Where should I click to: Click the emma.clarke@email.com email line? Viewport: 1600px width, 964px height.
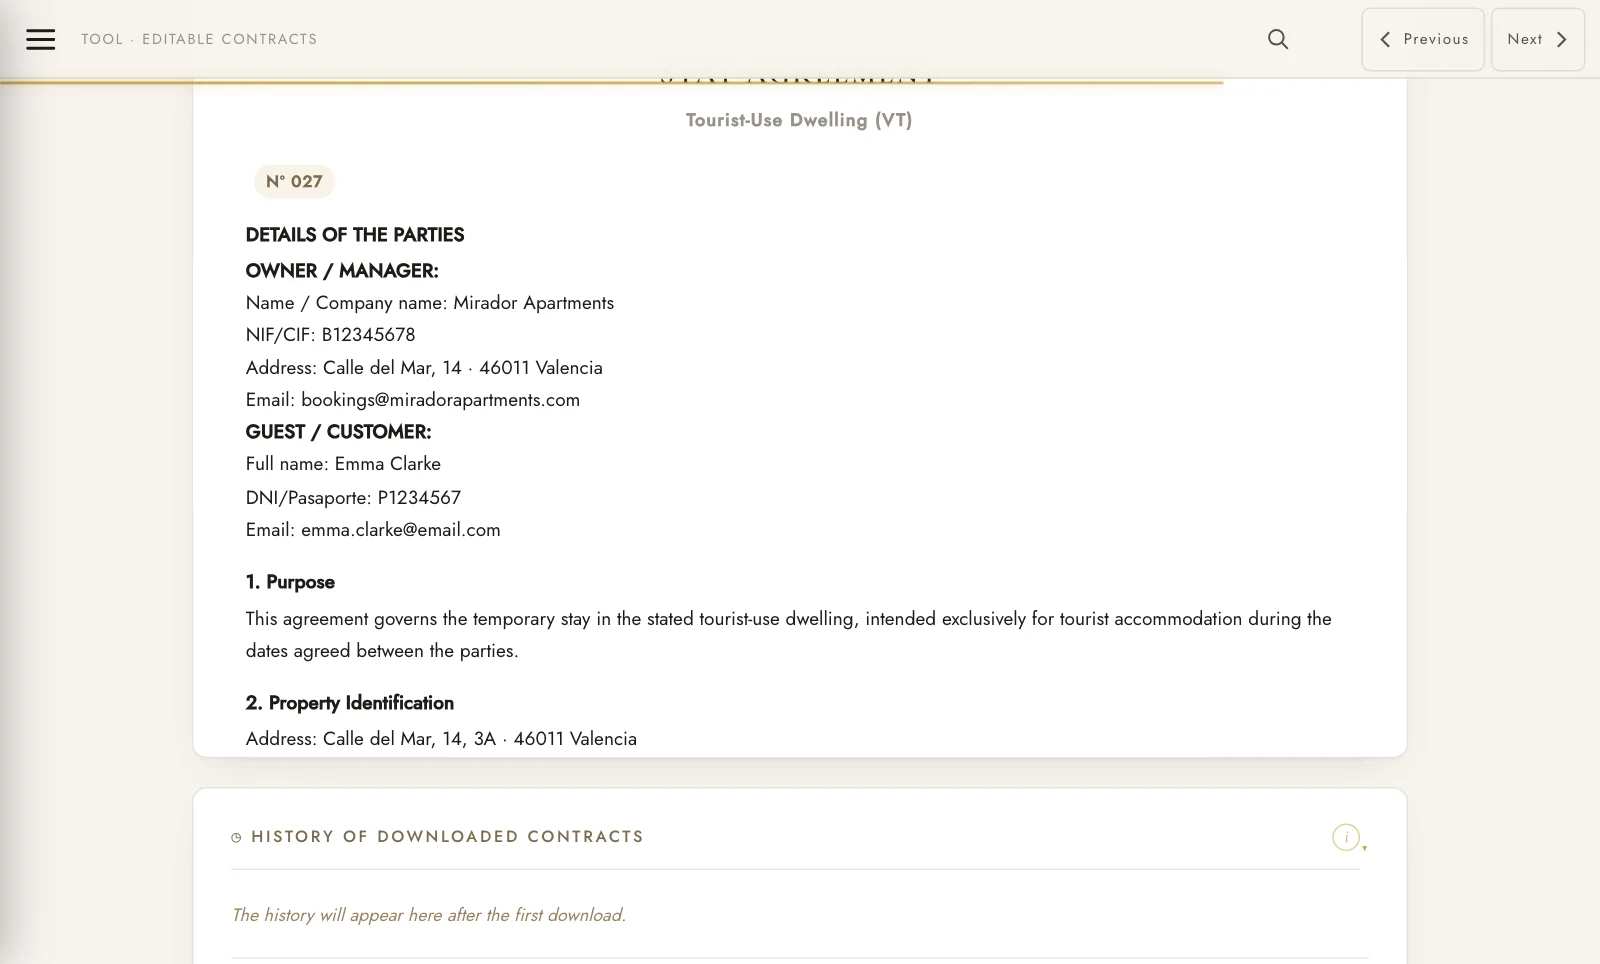pos(373,530)
